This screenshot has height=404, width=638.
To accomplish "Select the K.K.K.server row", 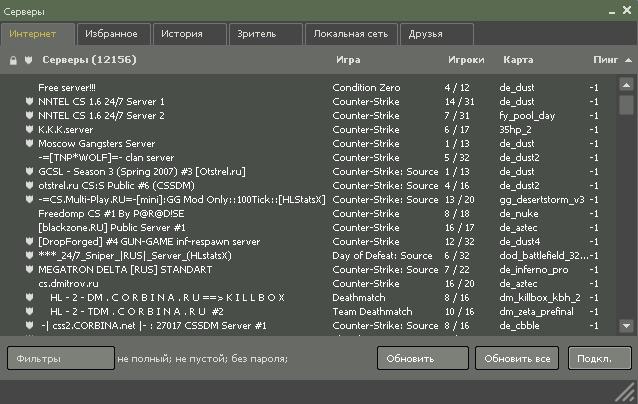I will point(309,129).
